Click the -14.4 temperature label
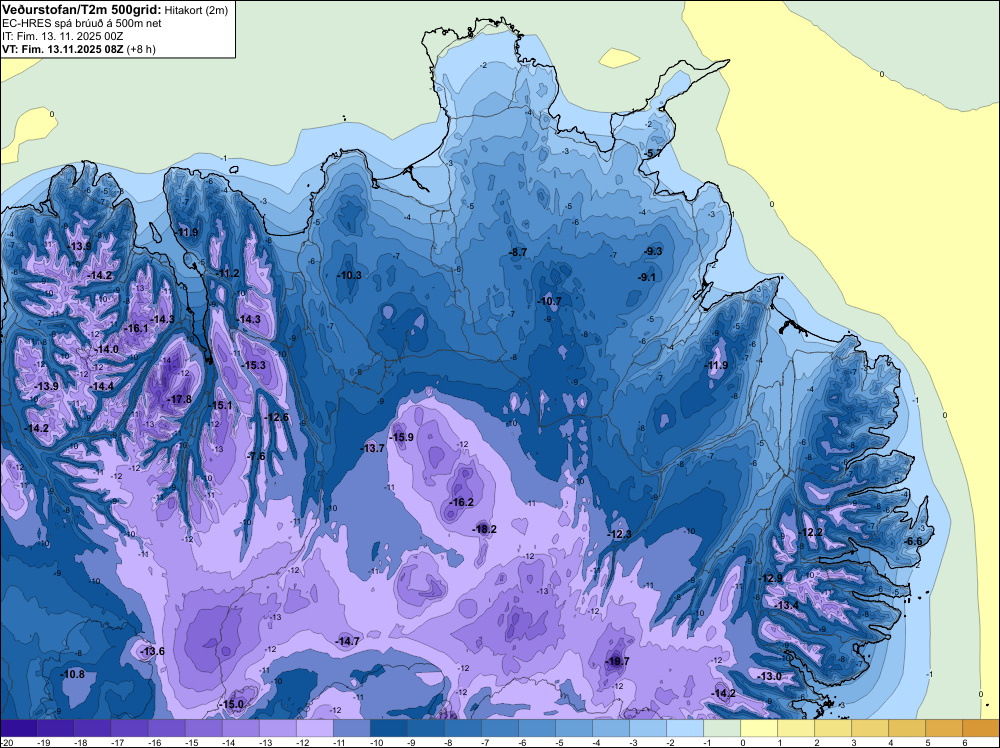Viewport: 1000px width, 748px height. (x=102, y=386)
